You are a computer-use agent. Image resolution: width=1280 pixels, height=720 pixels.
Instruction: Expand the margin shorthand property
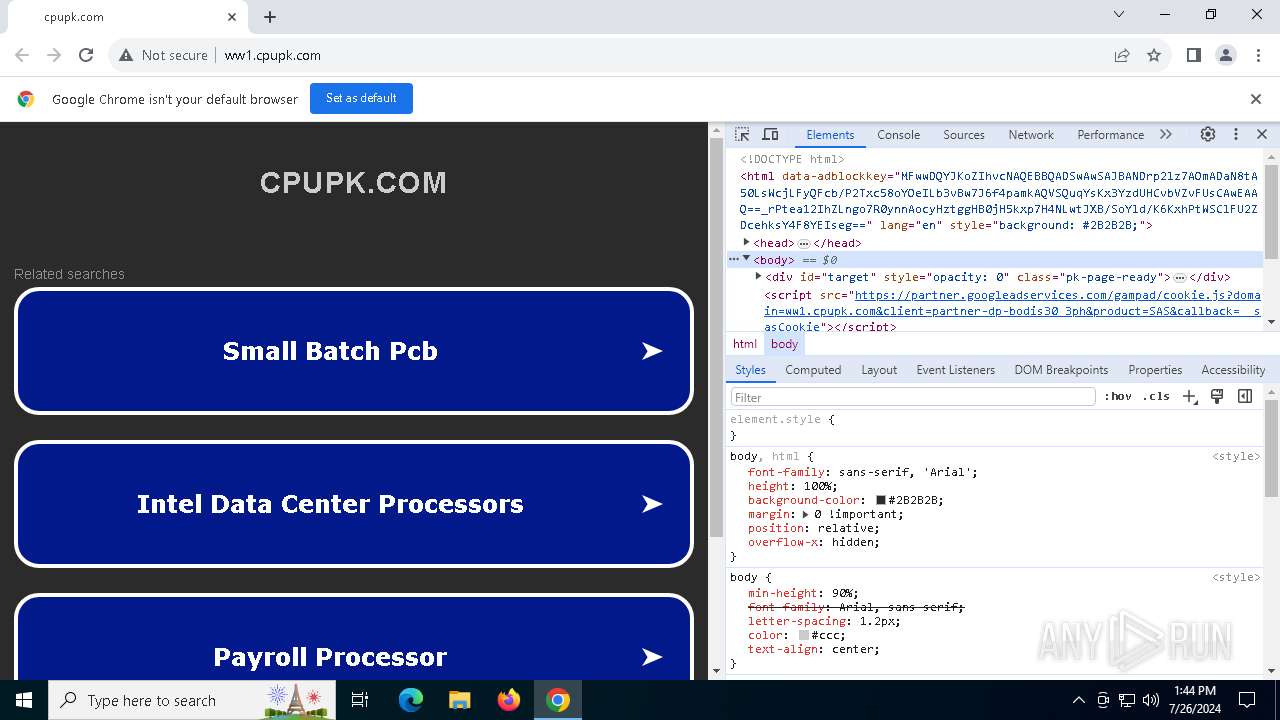(805, 514)
